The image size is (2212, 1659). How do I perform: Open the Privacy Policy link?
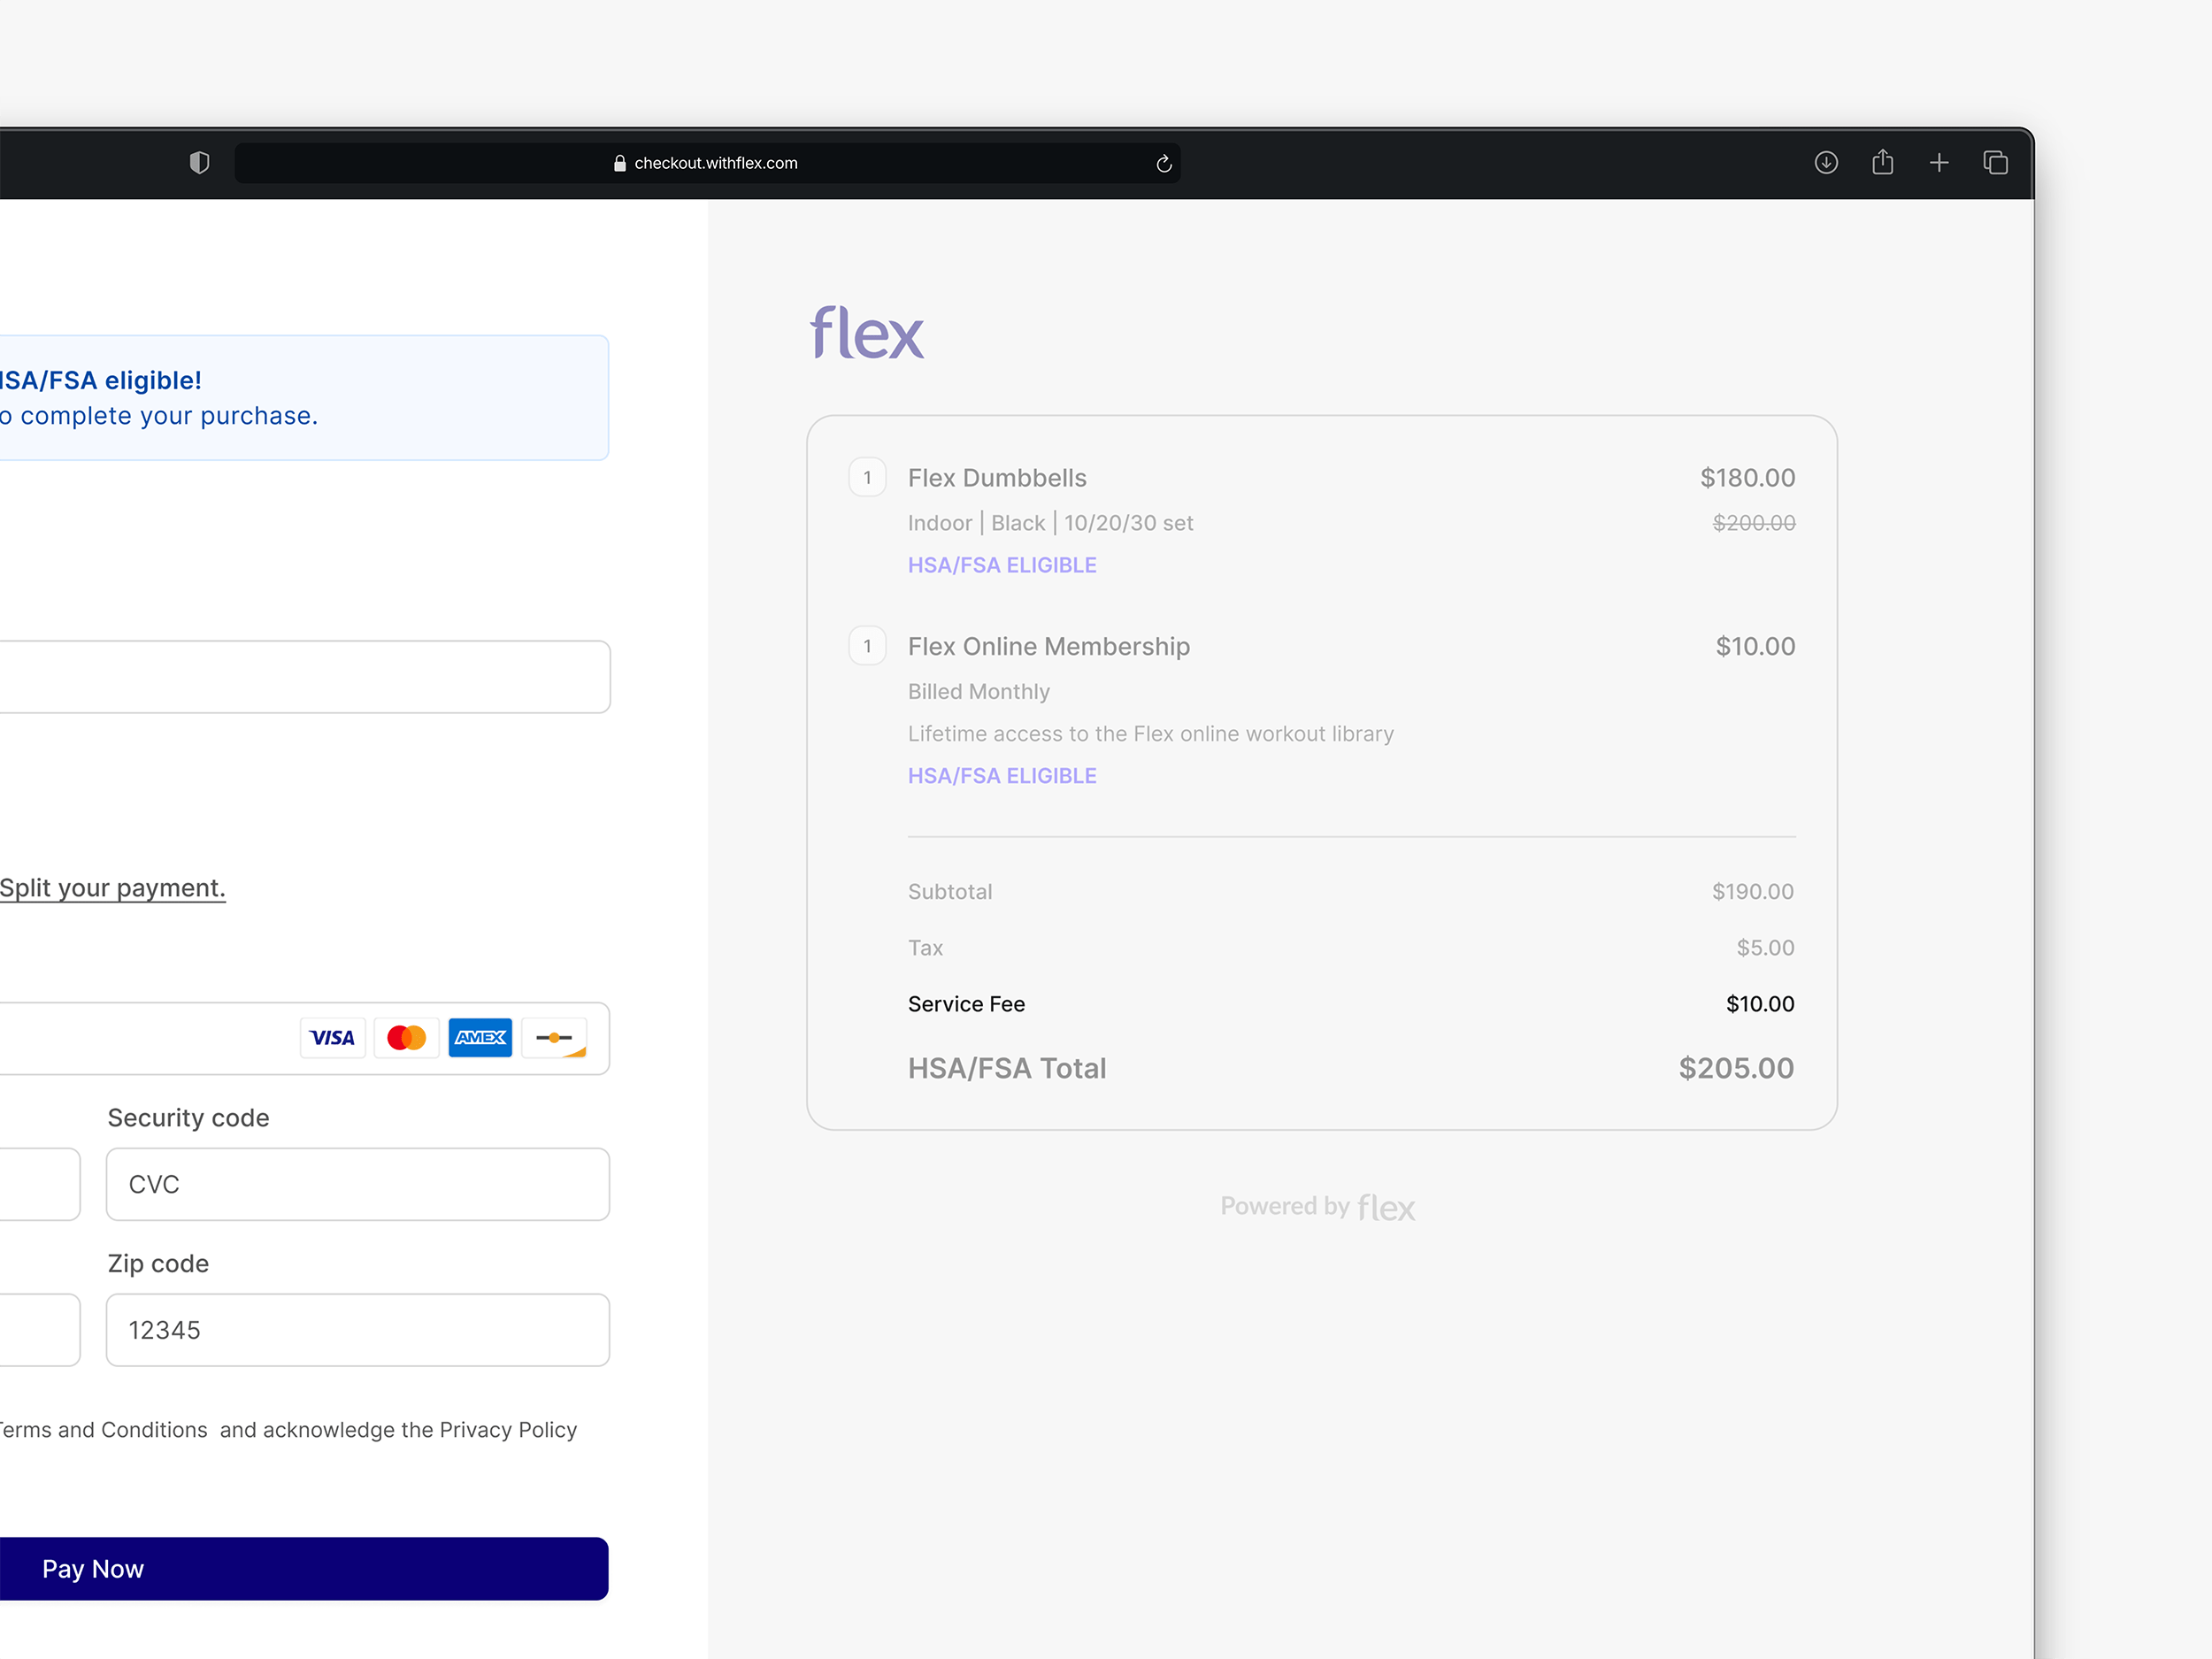click(508, 1430)
